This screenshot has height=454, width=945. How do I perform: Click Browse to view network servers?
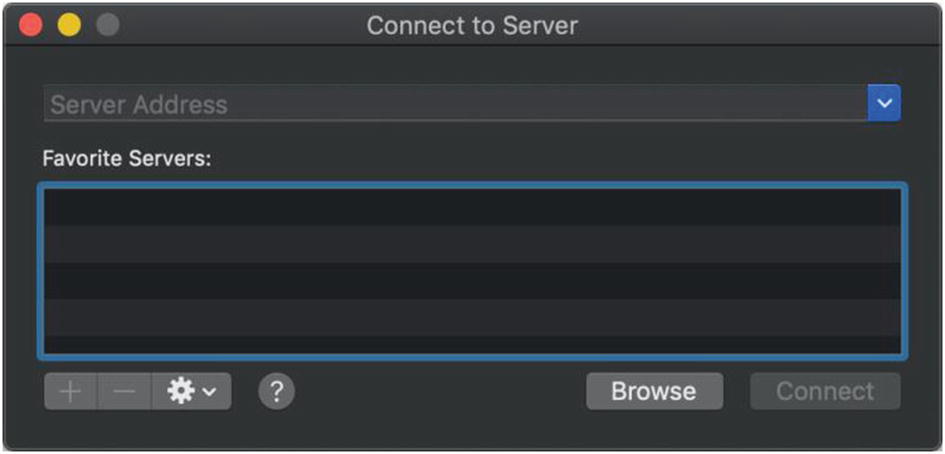tap(654, 391)
